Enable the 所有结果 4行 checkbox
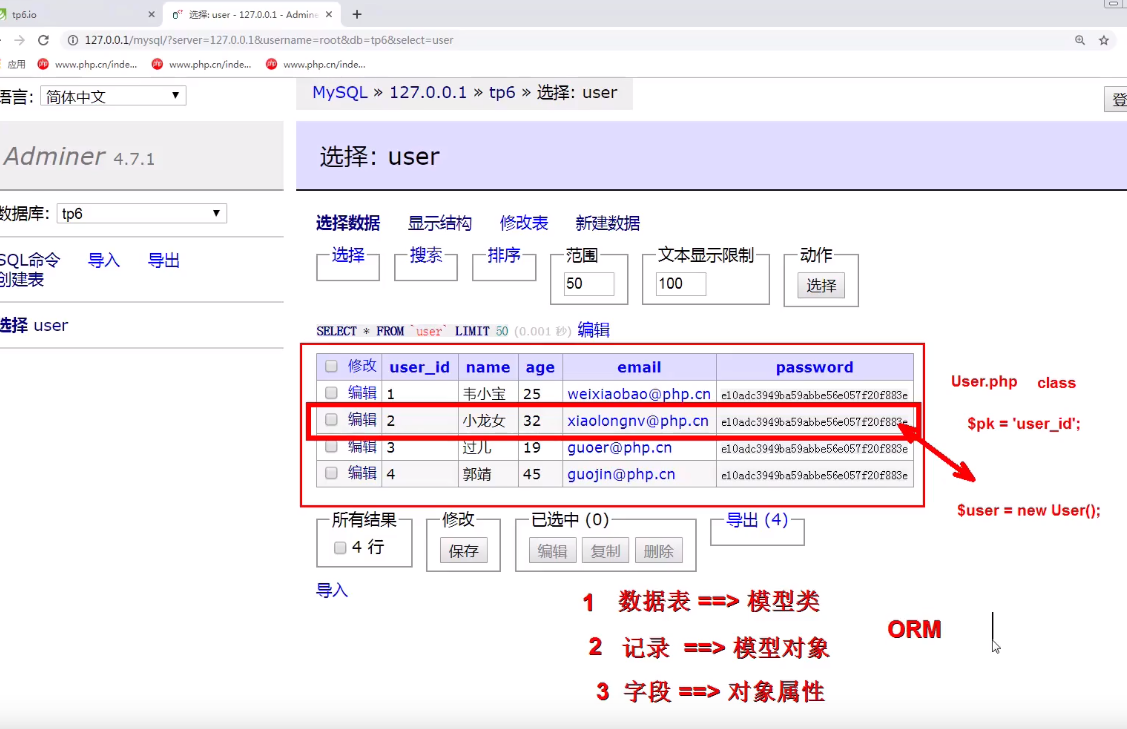Screen dimensions: 1127x729 point(339,545)
